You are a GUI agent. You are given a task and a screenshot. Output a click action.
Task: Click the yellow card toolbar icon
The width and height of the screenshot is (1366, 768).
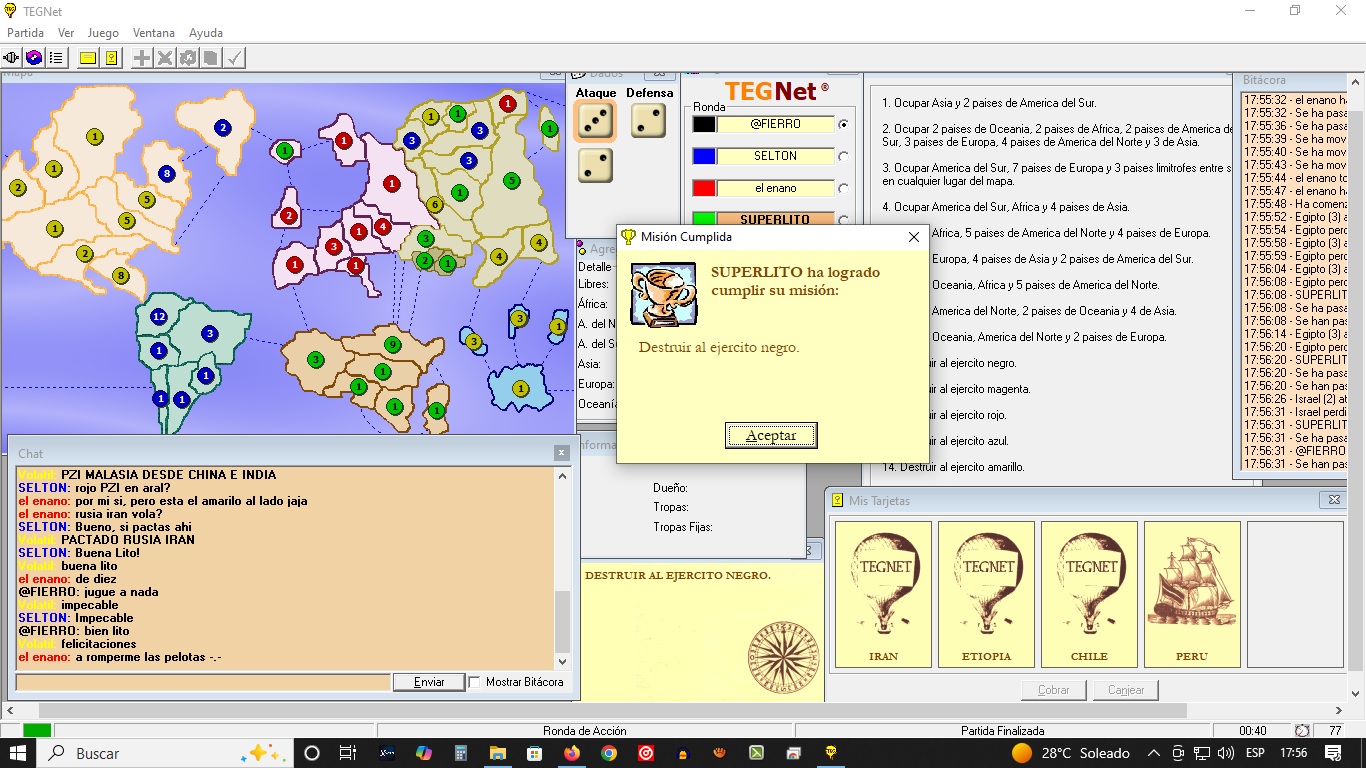click(88, 58)
